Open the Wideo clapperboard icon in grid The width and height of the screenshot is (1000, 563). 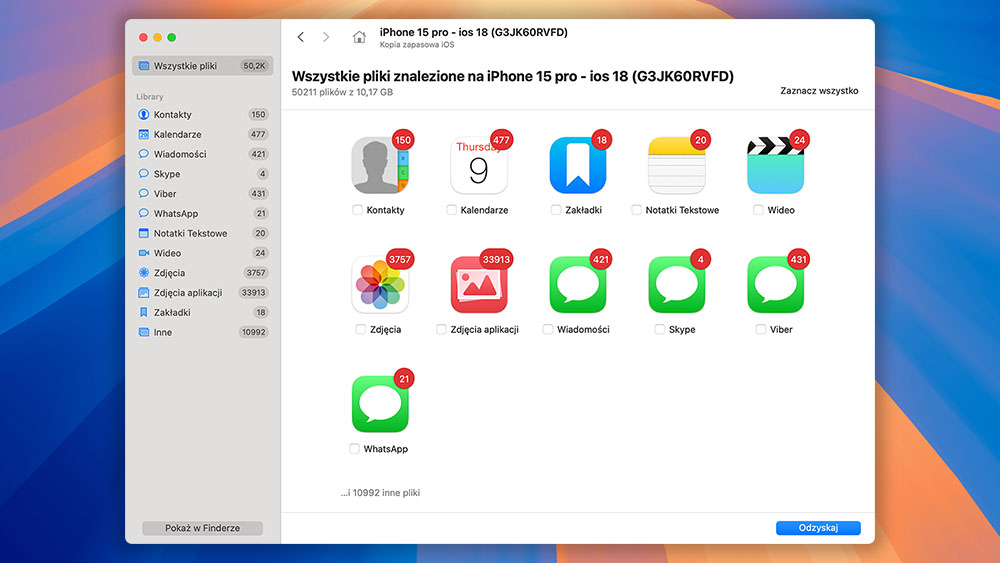coord(776,165)
